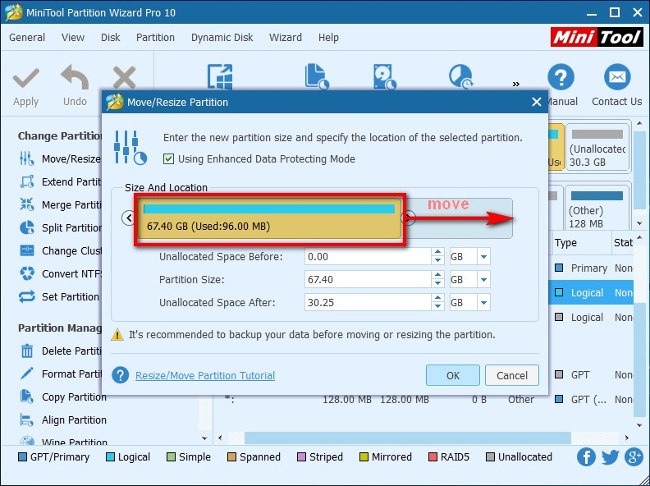The width and height of the screenshot is (650, 486).
Task: Select Move/Resize icon in sidebar
Action: coord(27,159)
